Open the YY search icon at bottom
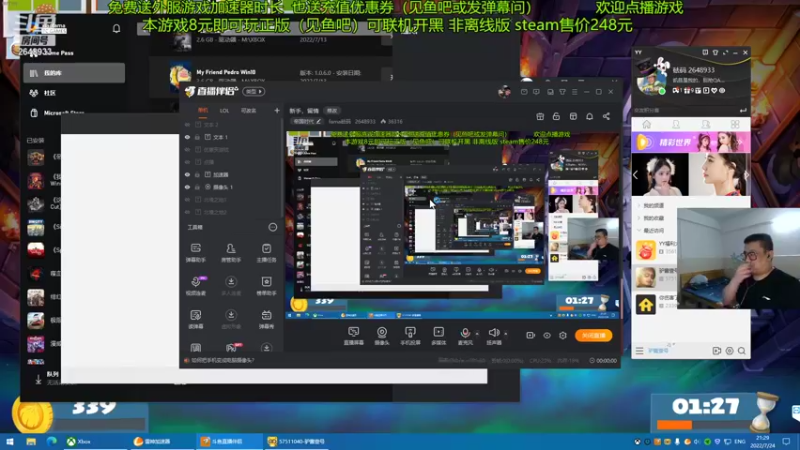 click(x=741, y=351)
